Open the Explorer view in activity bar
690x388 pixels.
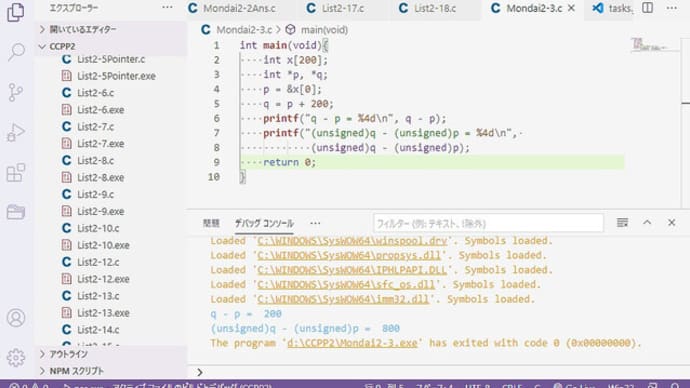16,12
